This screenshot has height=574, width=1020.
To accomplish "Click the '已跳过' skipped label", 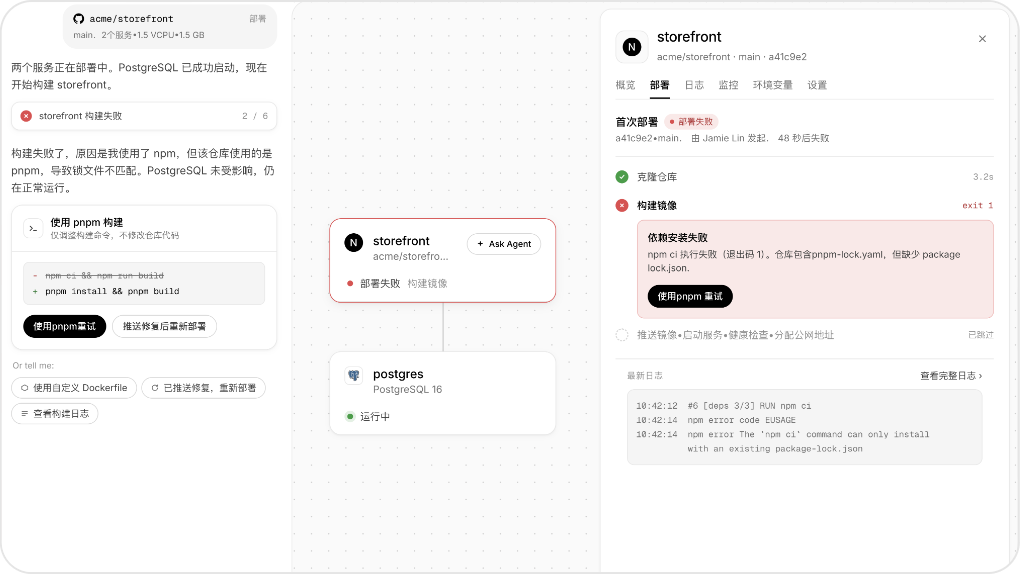I will pos(981,335).
